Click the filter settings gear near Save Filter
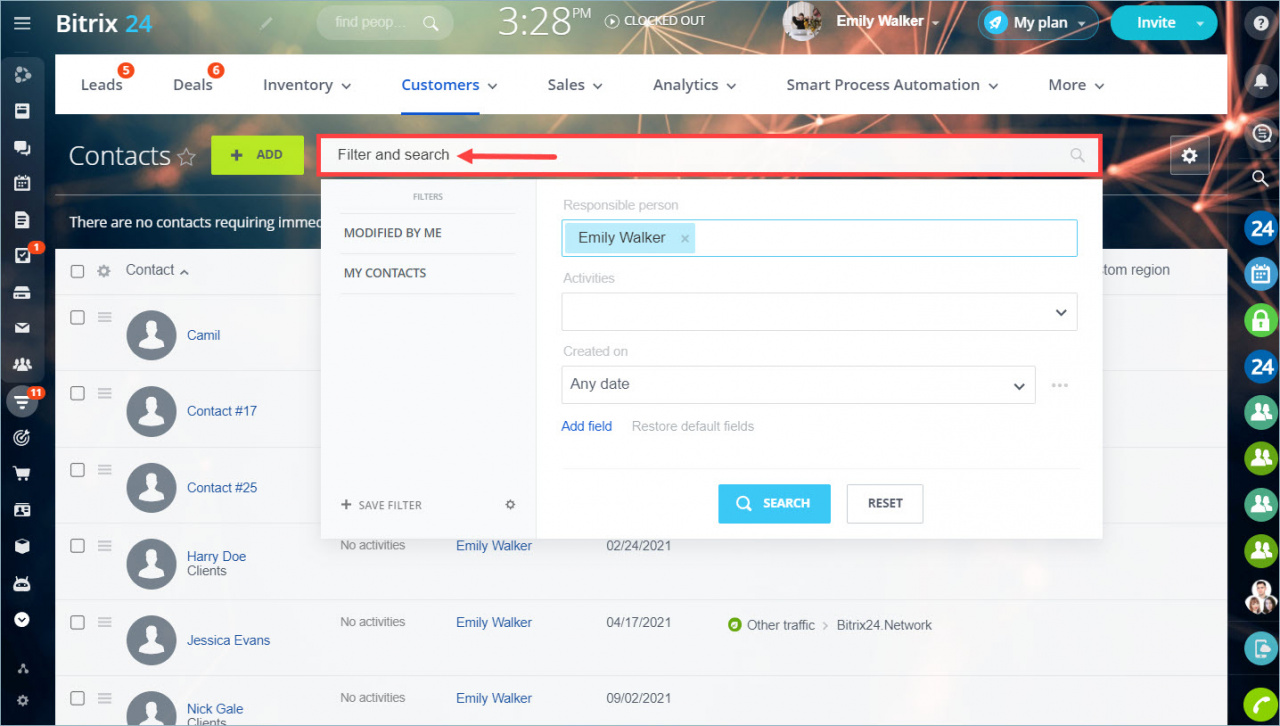The image size is (1280, 726). coord(510,505)
